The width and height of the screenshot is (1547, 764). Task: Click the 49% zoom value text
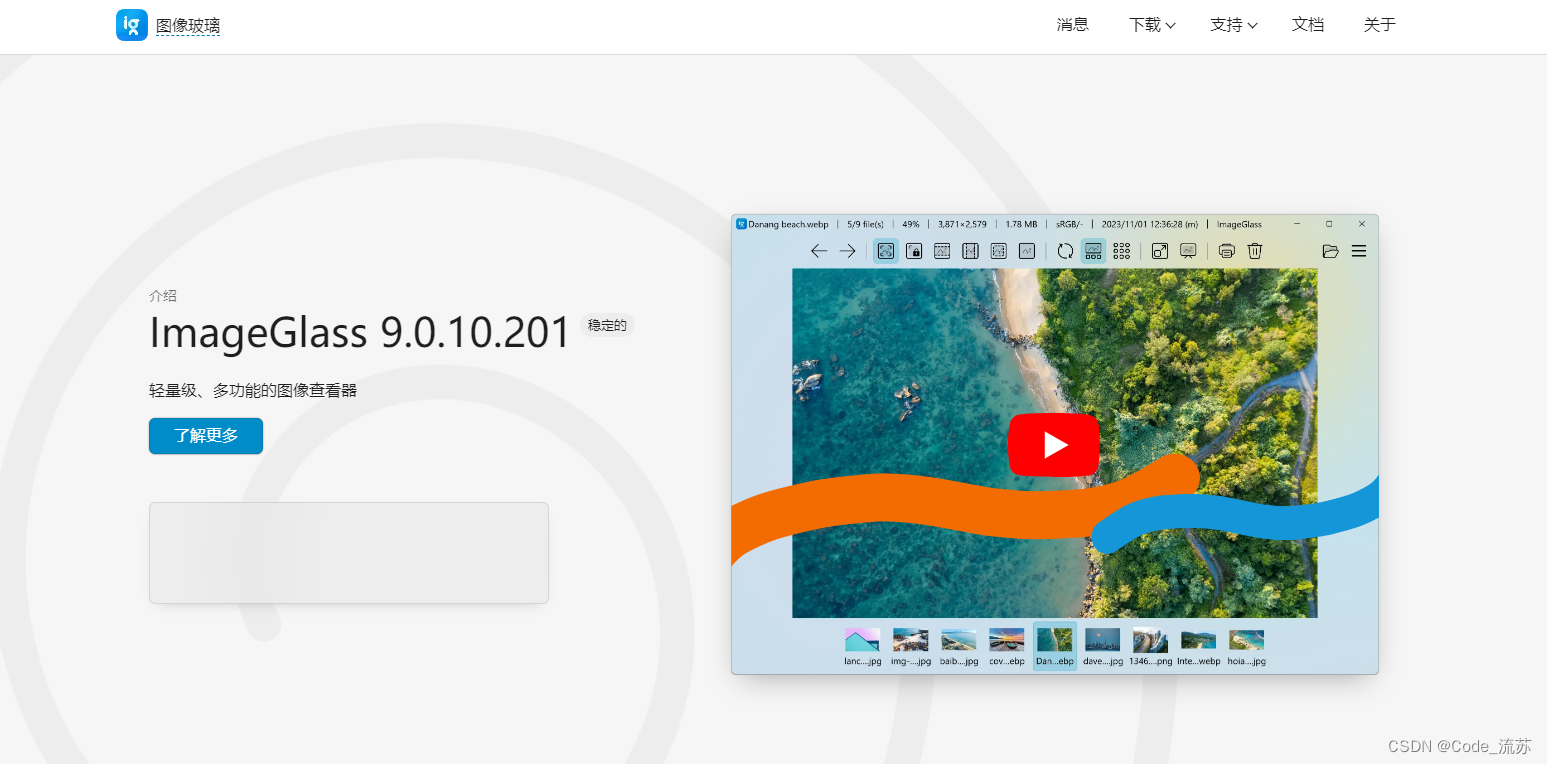[x=911, y=224]
